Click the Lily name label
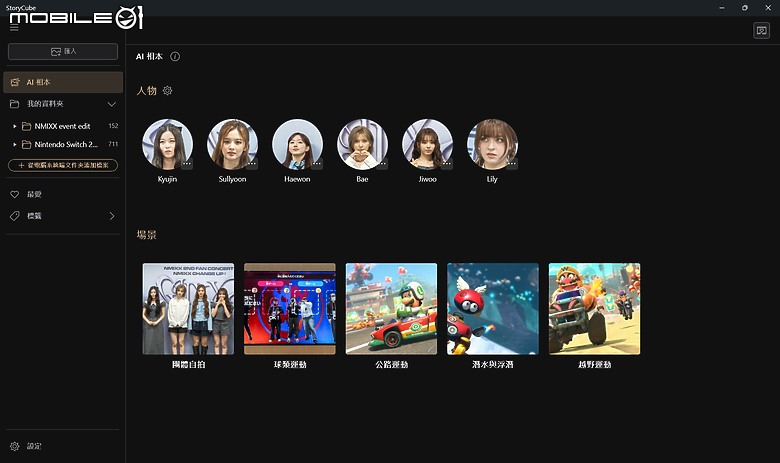The width and height of the screenshot is (780, 463). coord(492,179)
